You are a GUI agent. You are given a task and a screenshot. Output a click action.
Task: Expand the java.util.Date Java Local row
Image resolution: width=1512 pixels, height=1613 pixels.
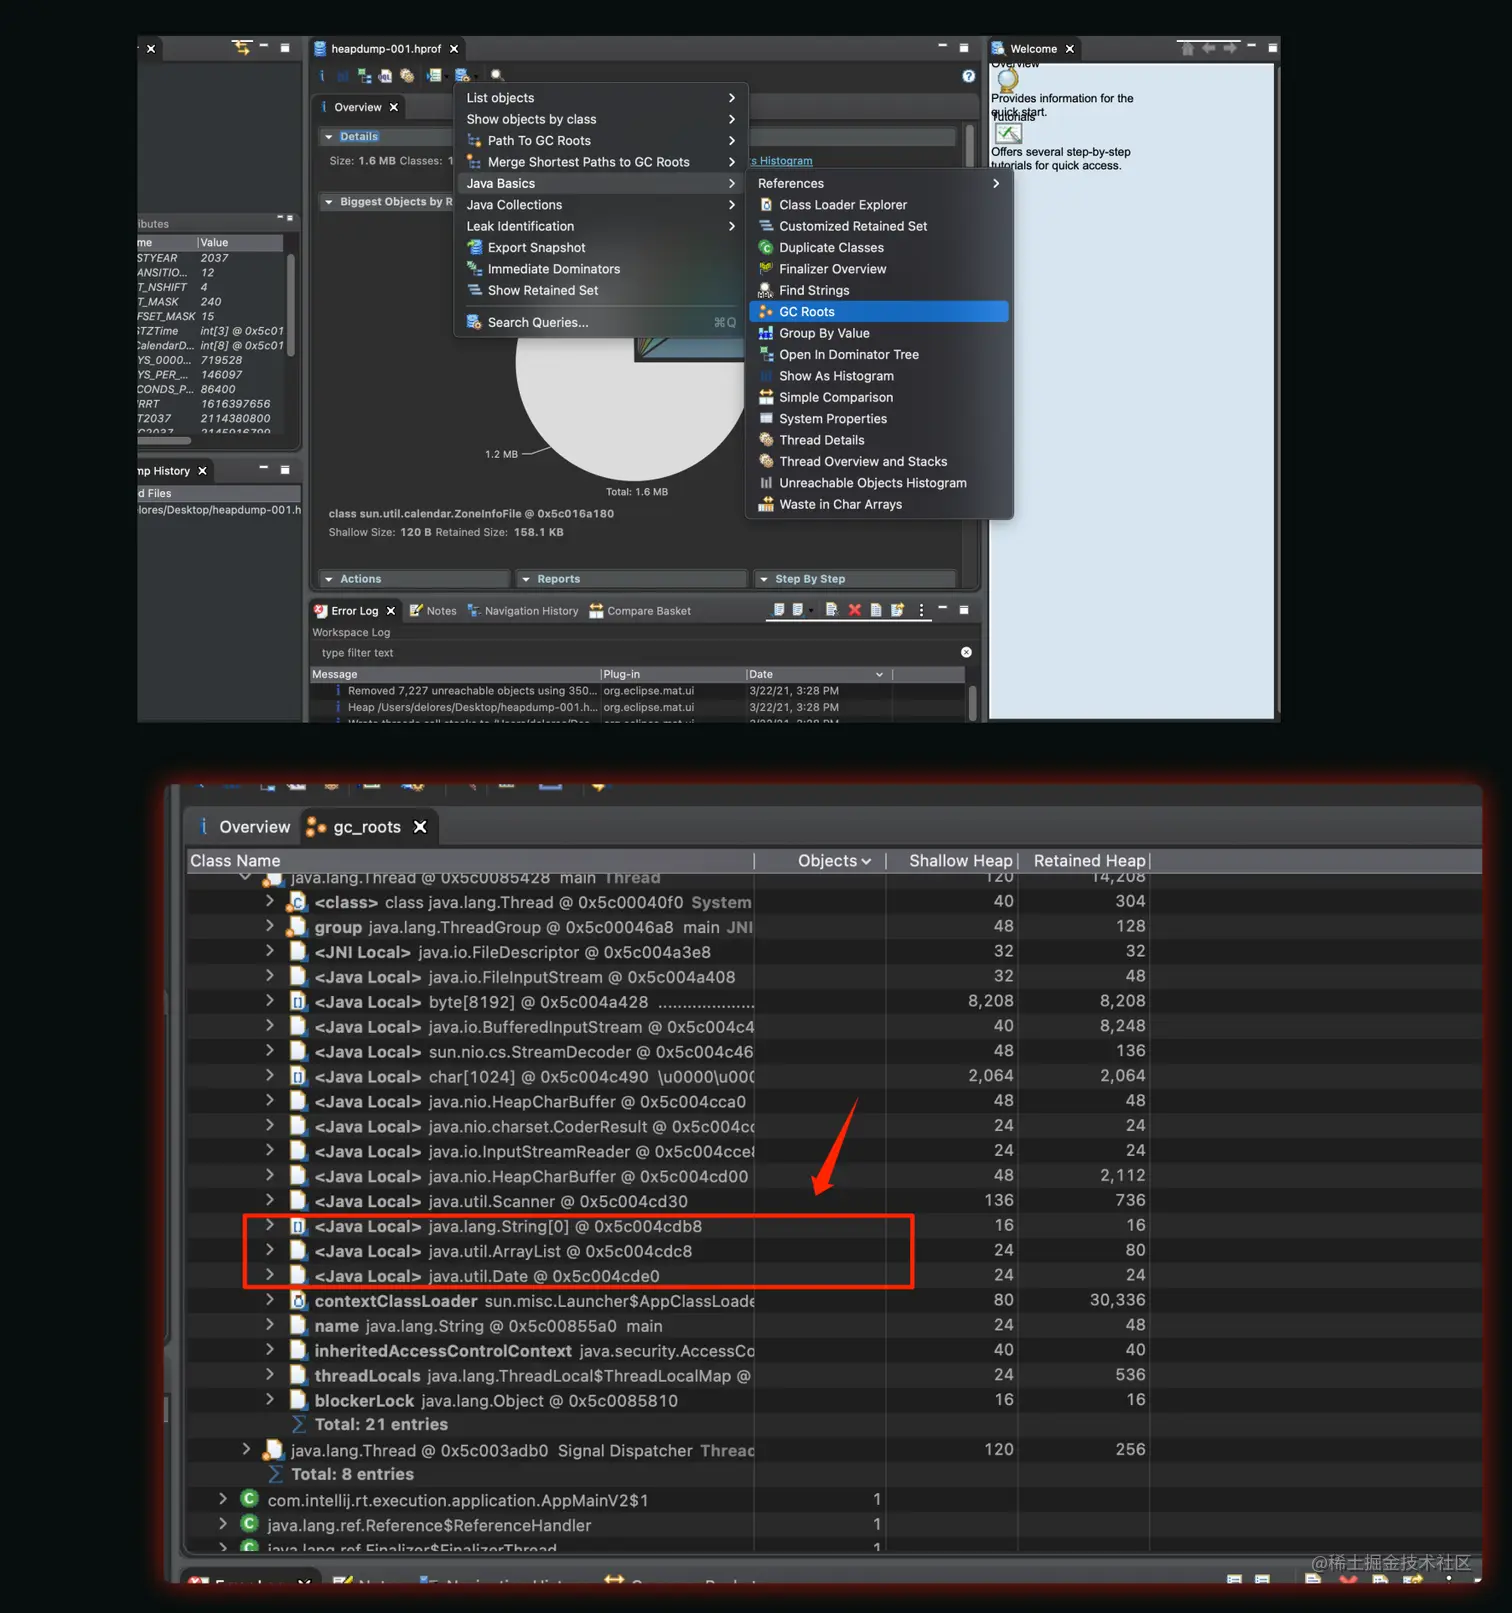(x=270, y=1275)
